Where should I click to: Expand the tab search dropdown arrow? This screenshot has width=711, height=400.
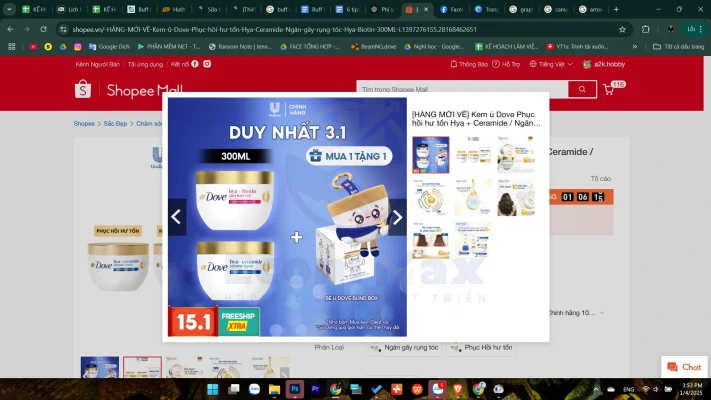9,9
